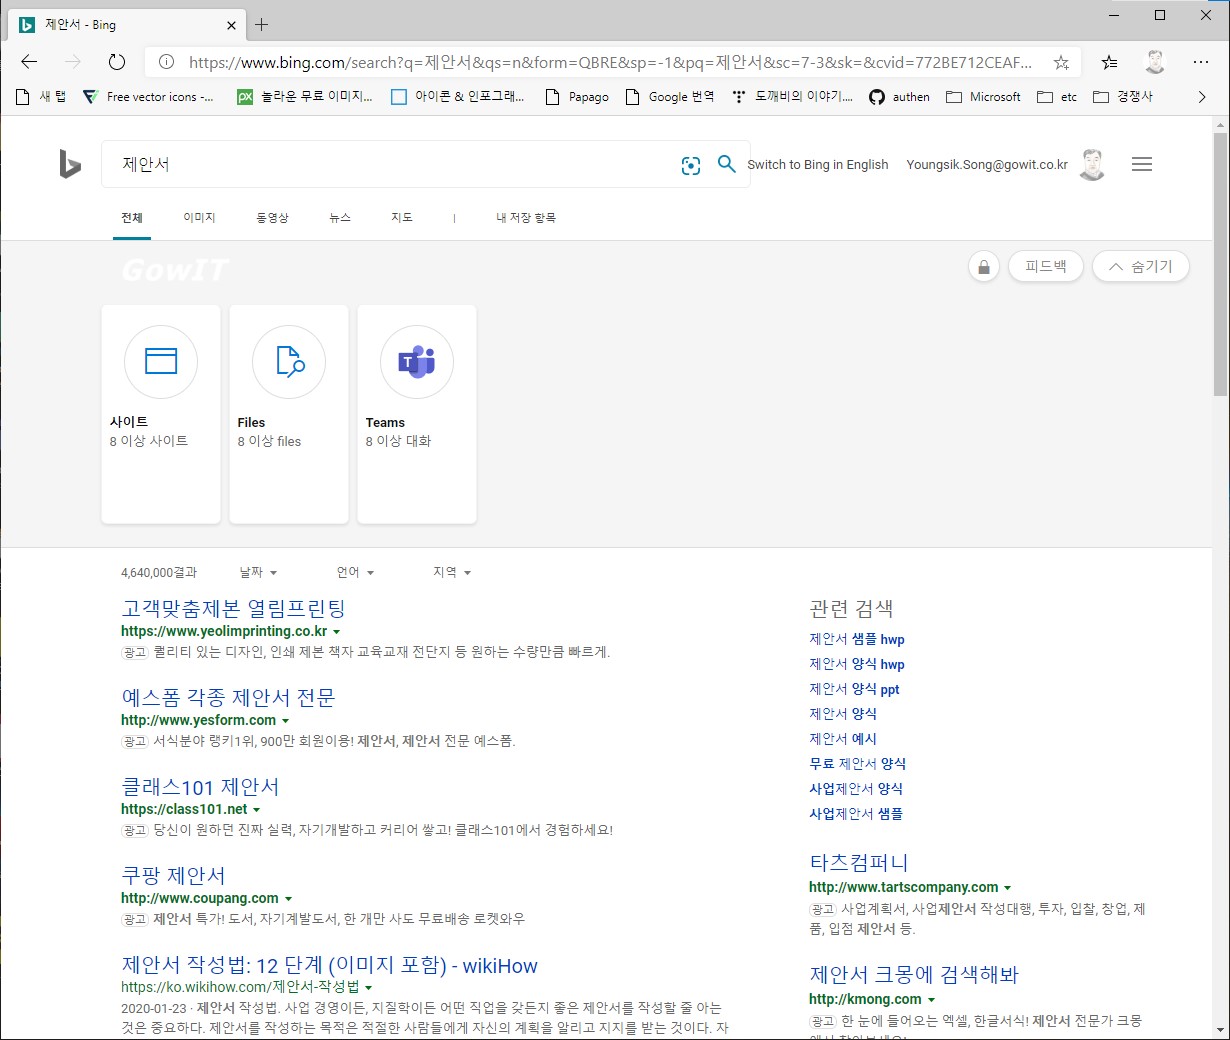Click Switch to Bing in English
Screen dimensions: 1230x1040
pyautogui.click(x=818, y=164)
